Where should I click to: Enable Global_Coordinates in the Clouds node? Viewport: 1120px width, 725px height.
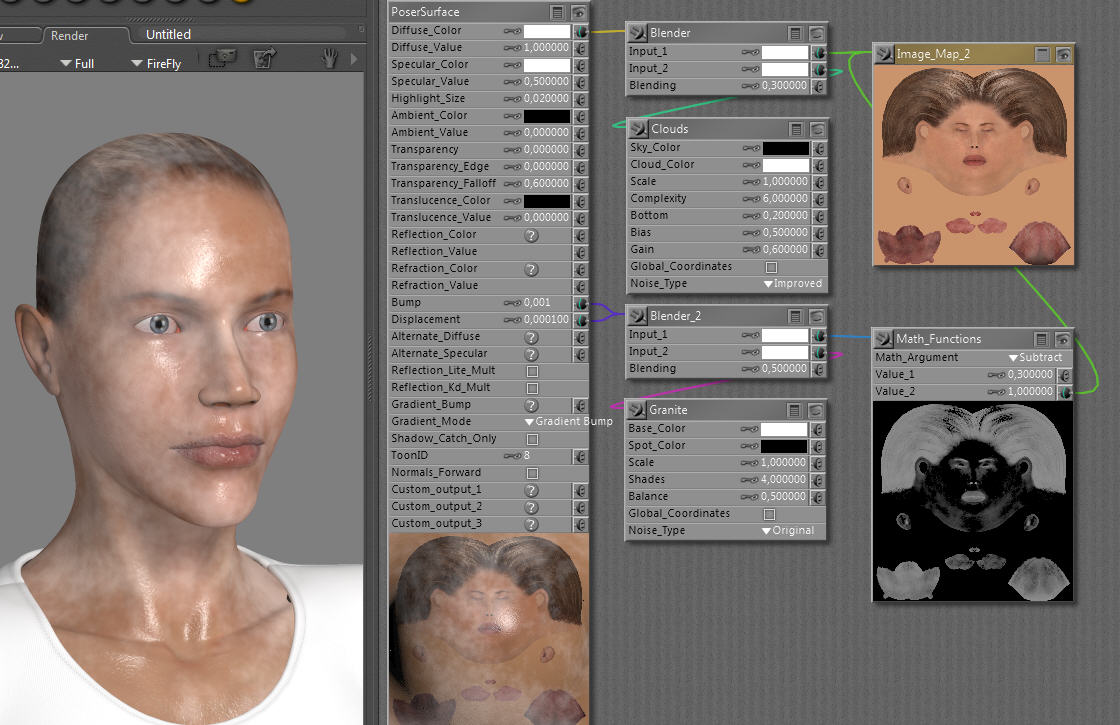click(x=771, y=267)
